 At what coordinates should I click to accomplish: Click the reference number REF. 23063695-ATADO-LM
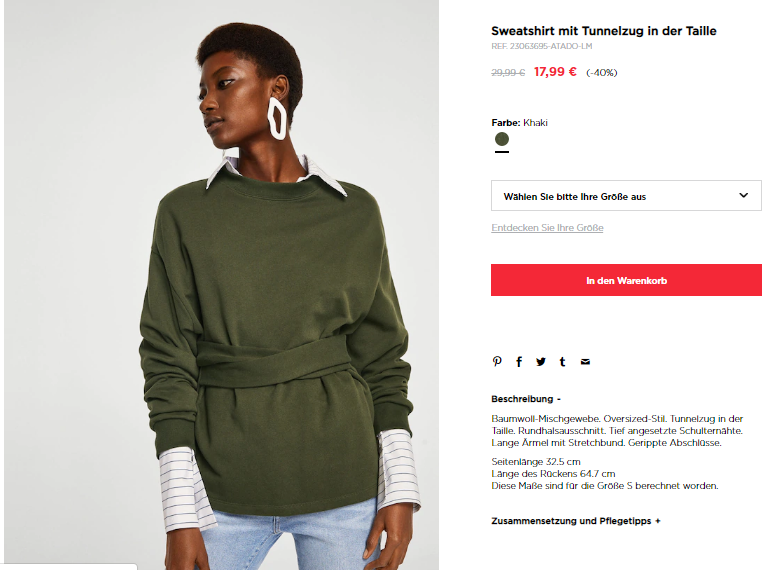[541, 46]
